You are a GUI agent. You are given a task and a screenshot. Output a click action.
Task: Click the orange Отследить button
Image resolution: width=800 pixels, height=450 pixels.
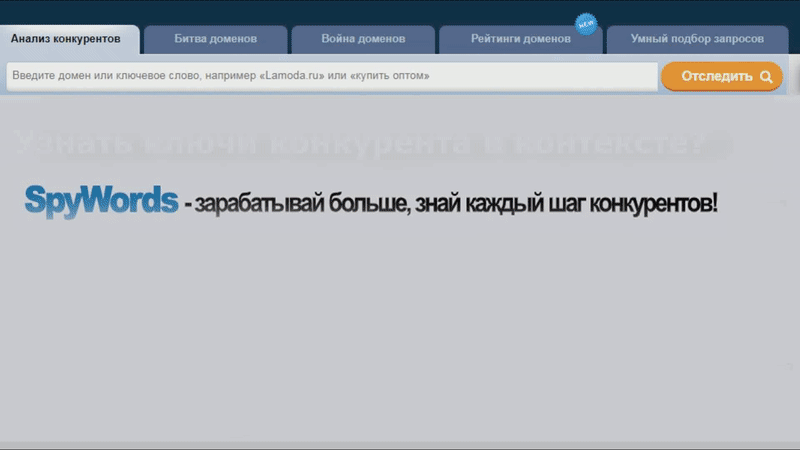click(x=721, y=77)
